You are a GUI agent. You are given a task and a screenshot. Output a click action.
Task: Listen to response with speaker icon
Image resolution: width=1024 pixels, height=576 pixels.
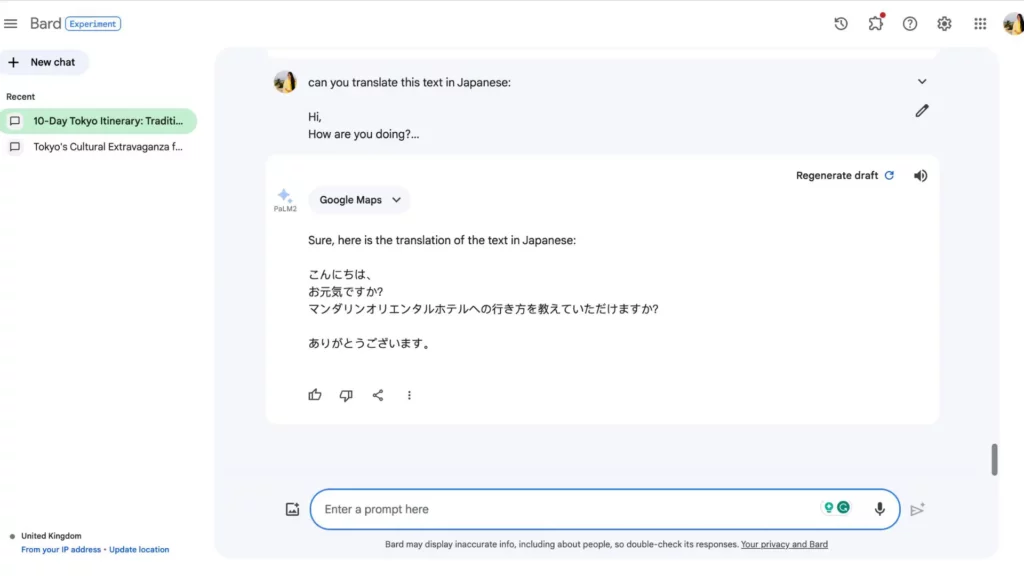coord(921,176)
